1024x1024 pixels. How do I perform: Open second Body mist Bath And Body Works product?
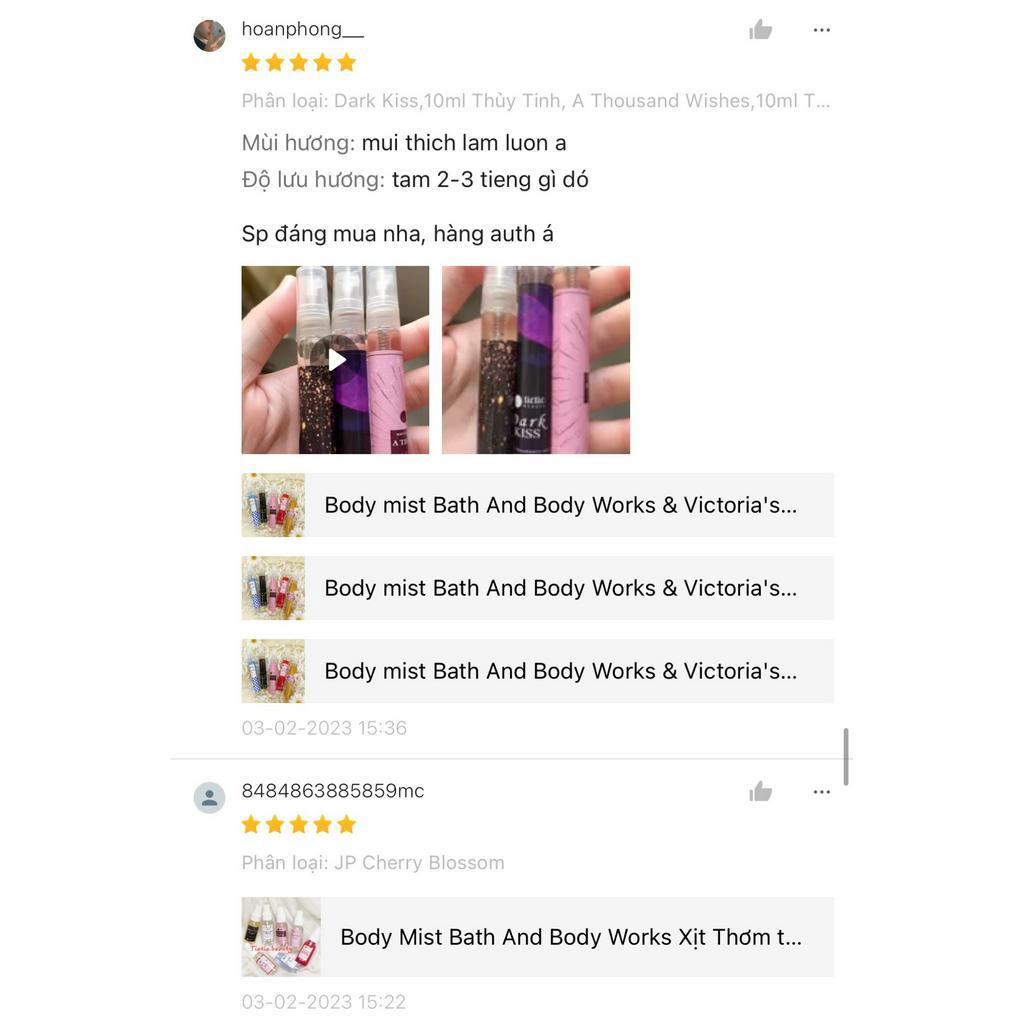pyautogui.click(x=537, y=588)
